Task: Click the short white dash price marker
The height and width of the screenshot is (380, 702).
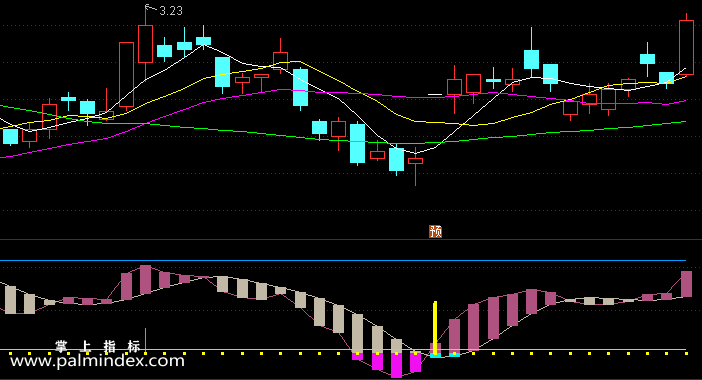Action: tap(435, 94)
